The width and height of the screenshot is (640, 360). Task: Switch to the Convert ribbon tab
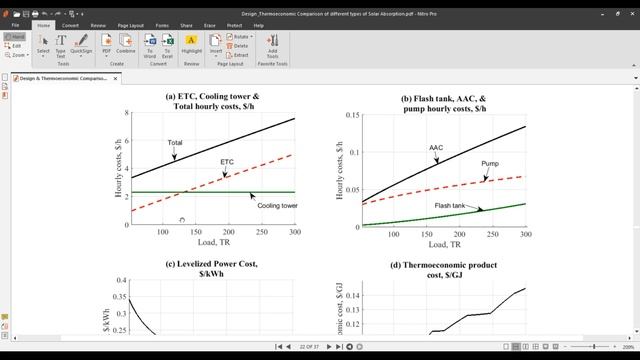coord(70,25)
